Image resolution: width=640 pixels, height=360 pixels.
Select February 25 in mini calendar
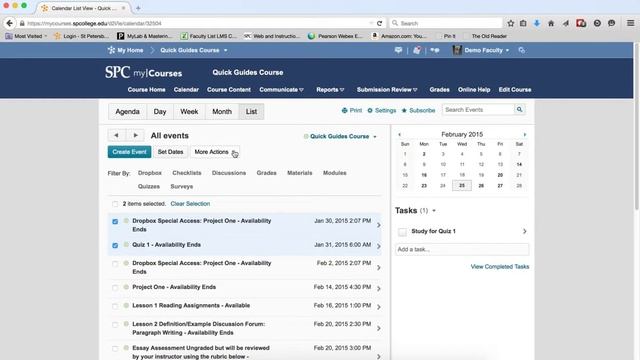(x=462, y=185)
